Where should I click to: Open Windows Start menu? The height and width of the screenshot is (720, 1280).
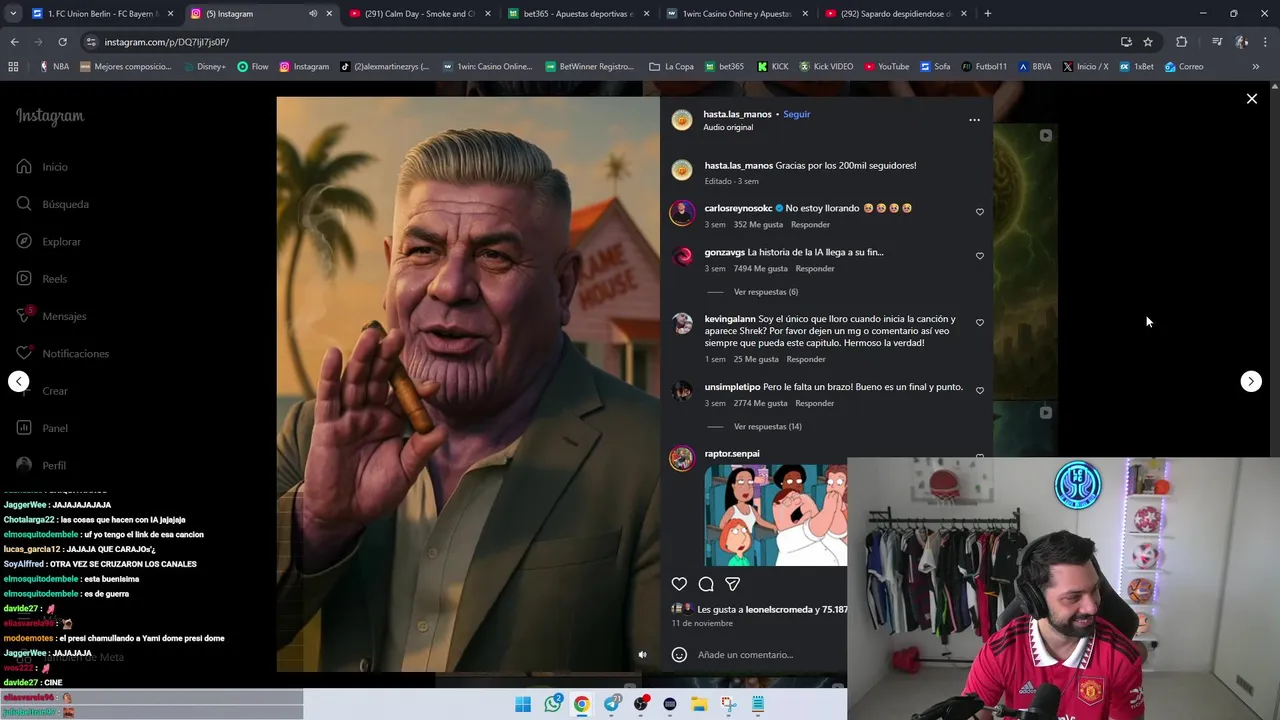coord(523,705)
